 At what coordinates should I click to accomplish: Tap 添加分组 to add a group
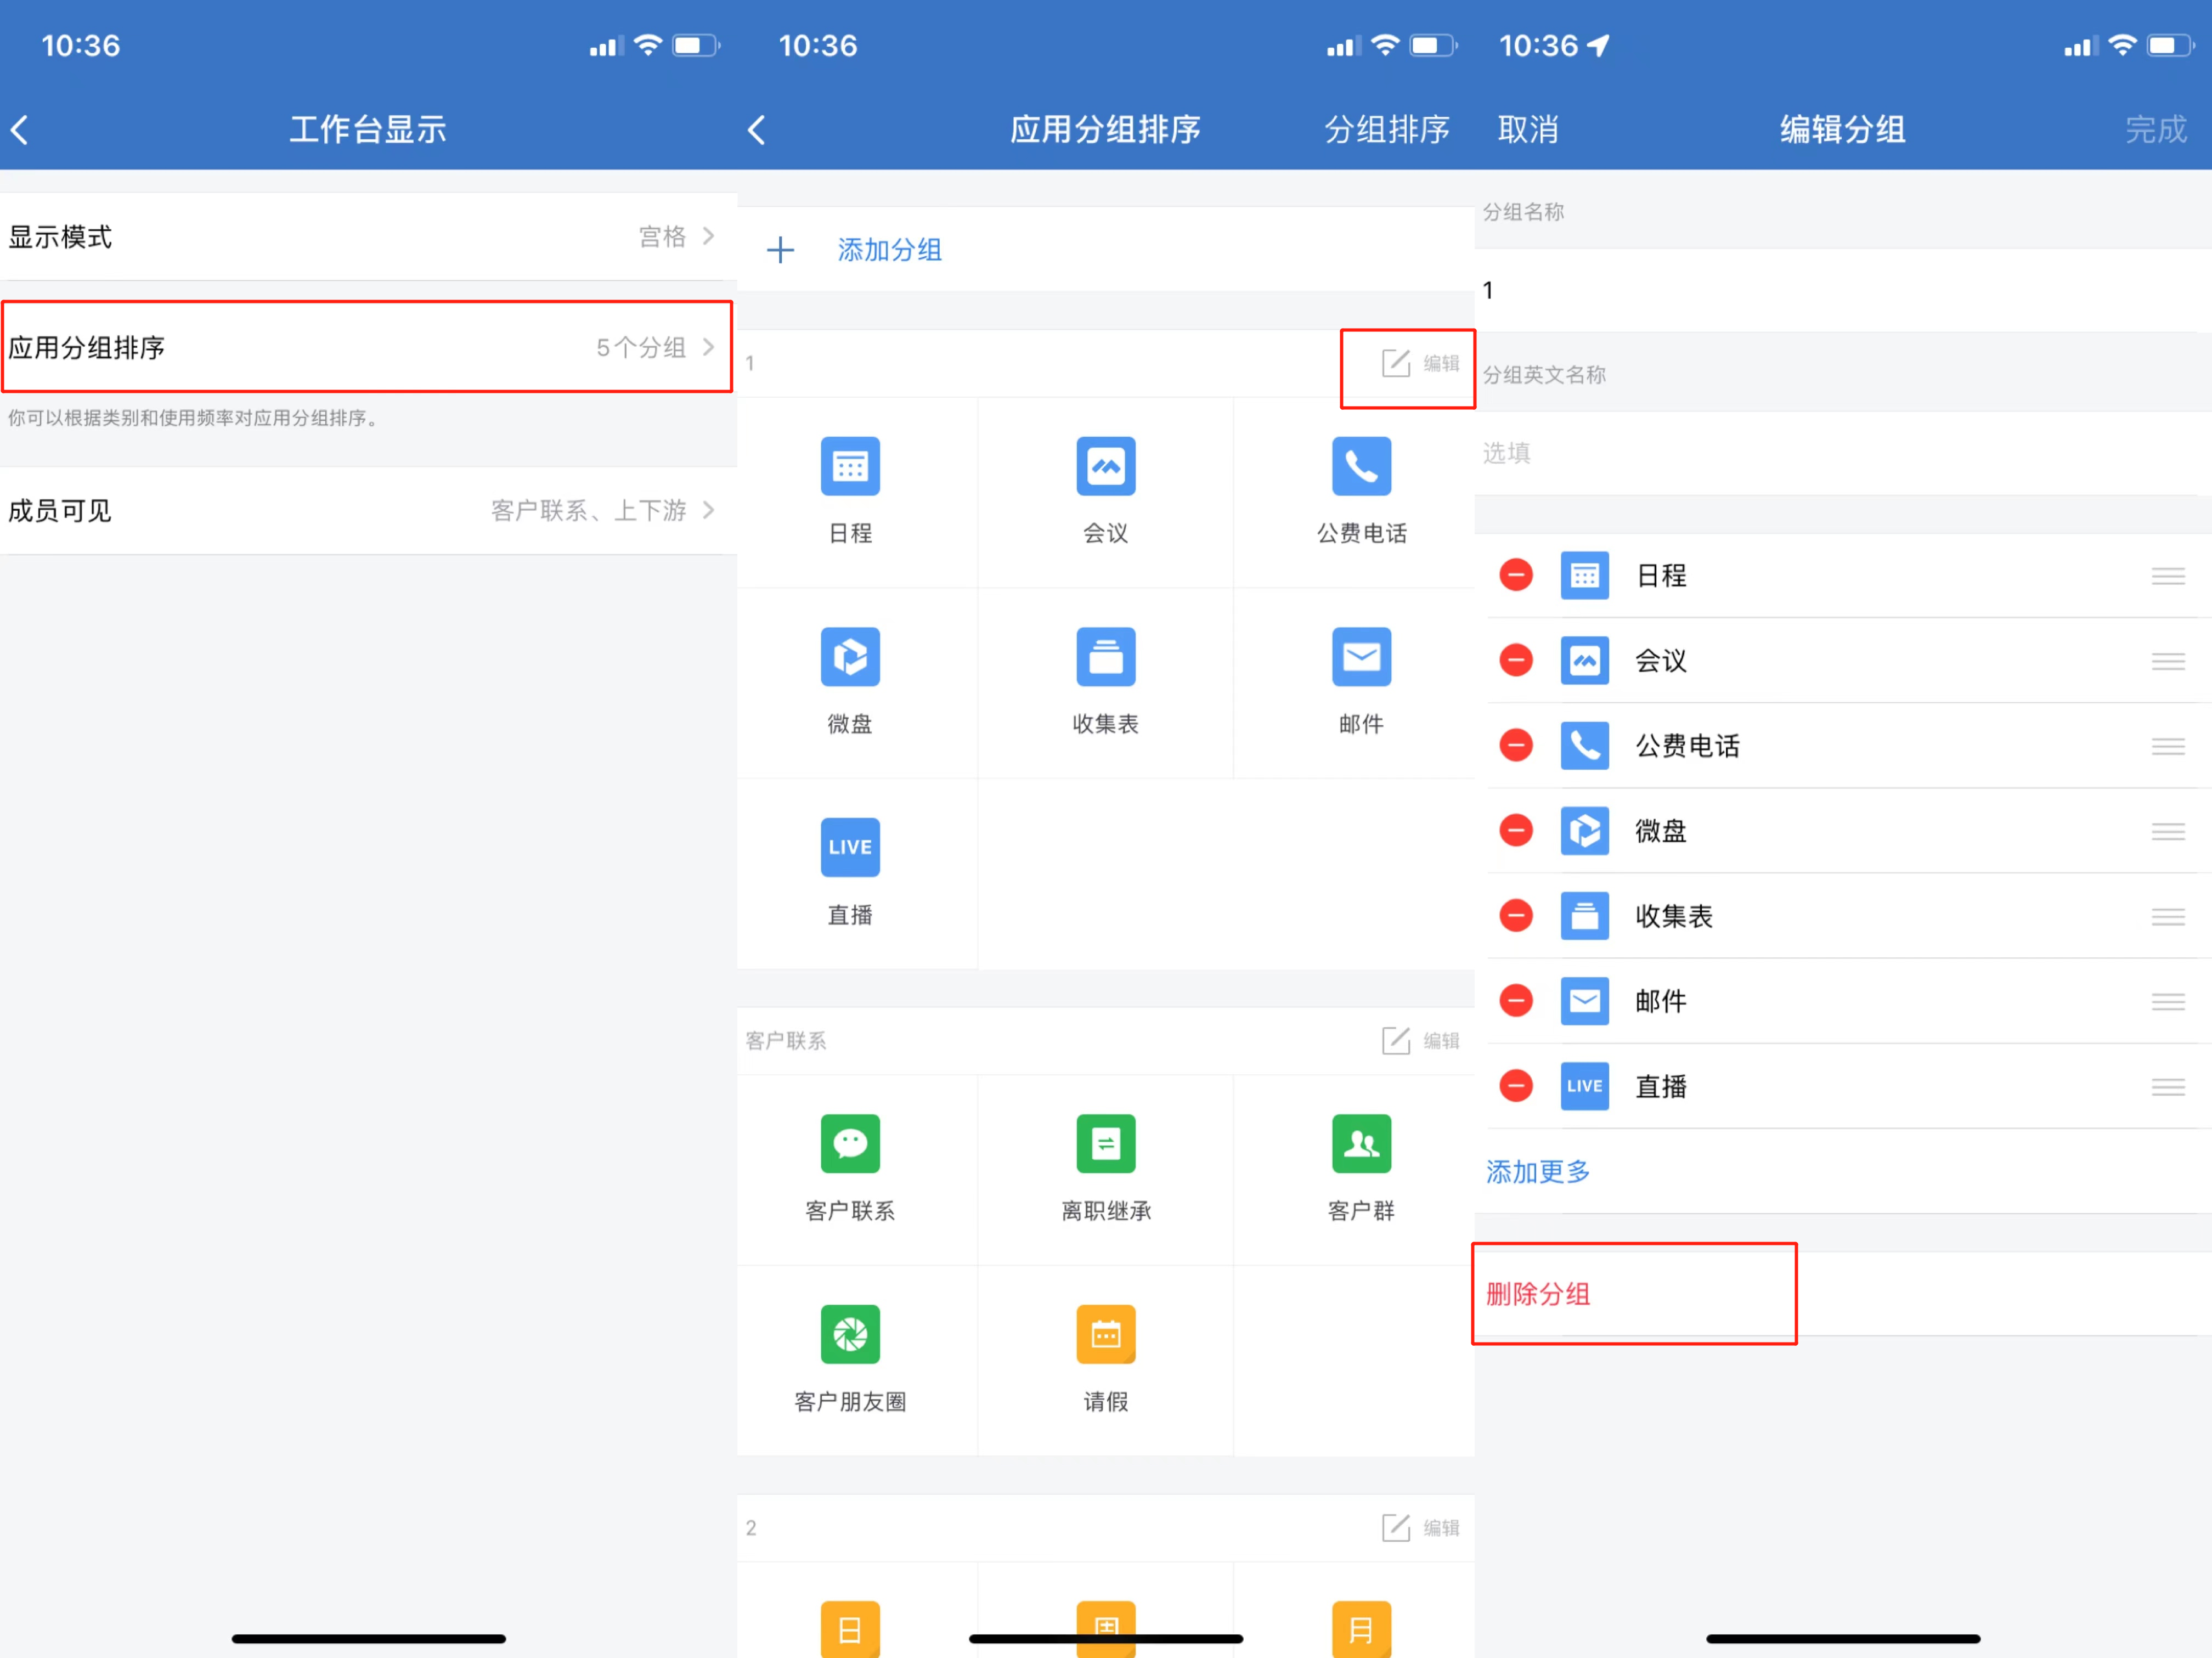[x=889, y=250]
